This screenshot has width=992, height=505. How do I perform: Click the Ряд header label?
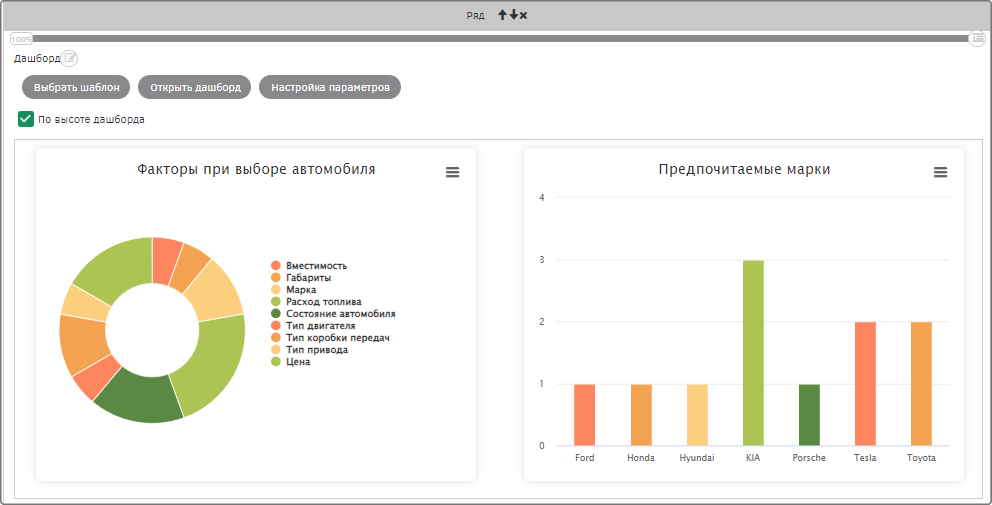[x=475, y=15]
